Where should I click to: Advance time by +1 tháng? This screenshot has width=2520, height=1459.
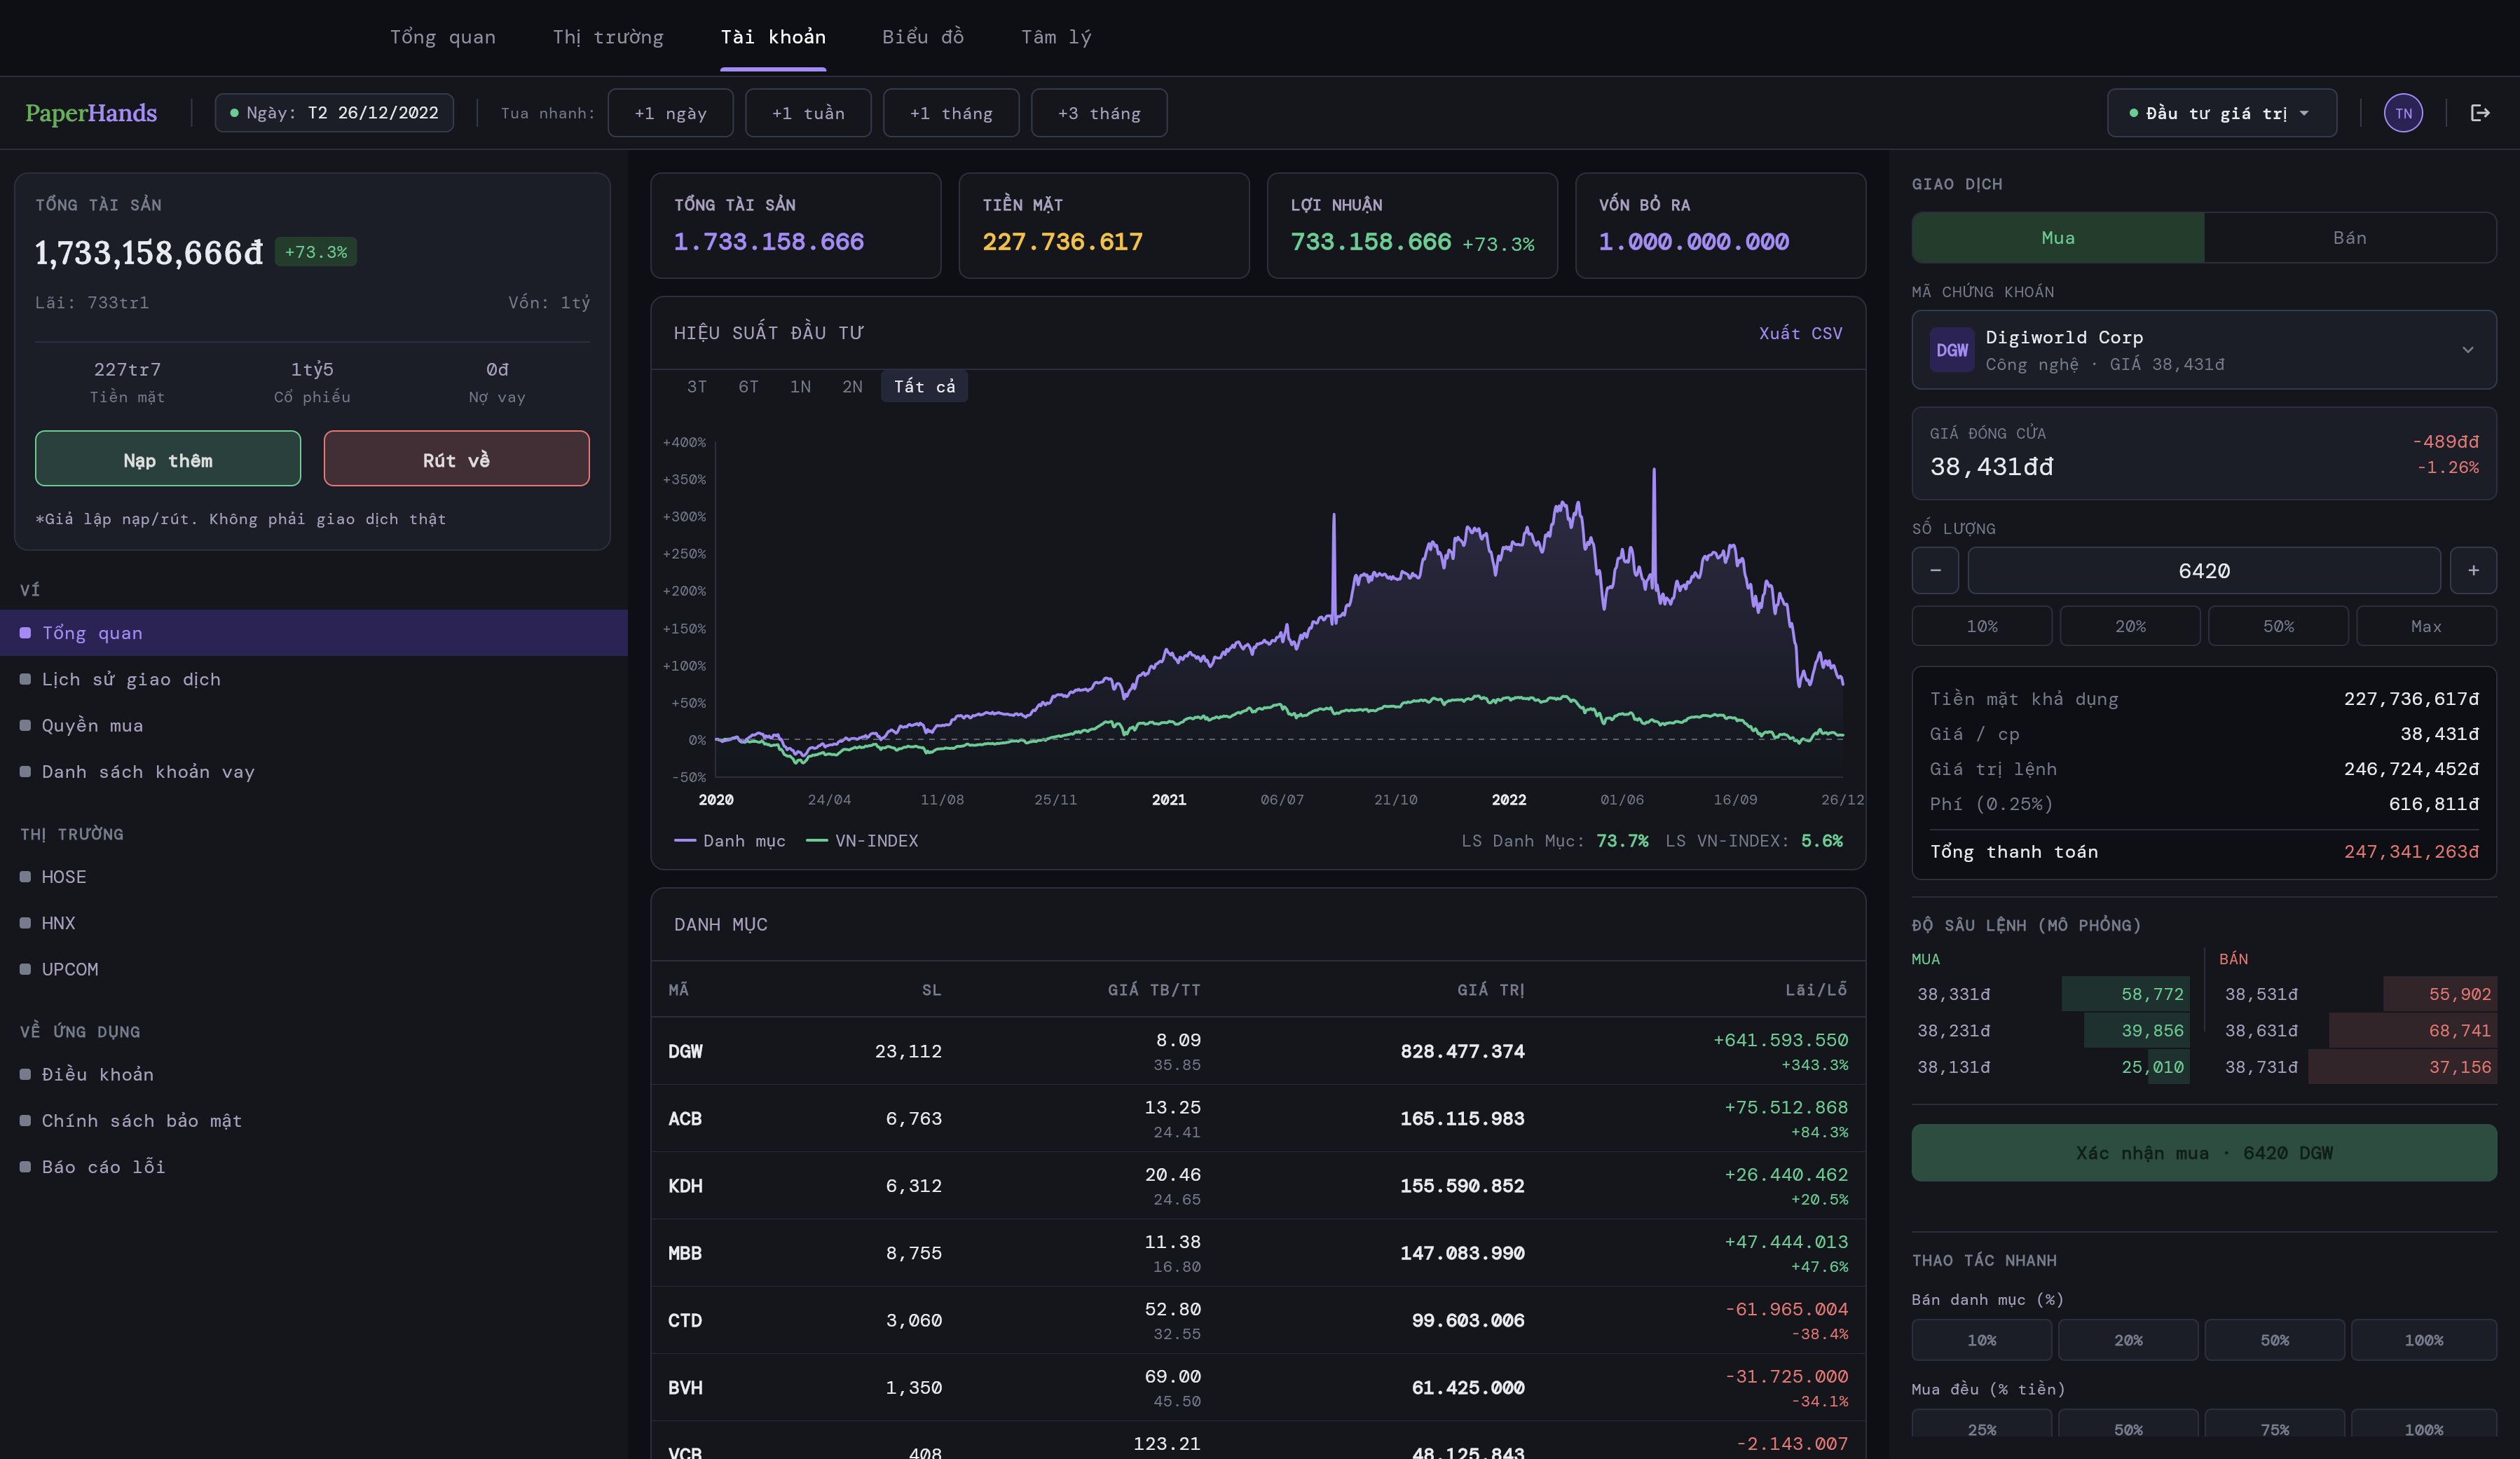tap(950, 112)
